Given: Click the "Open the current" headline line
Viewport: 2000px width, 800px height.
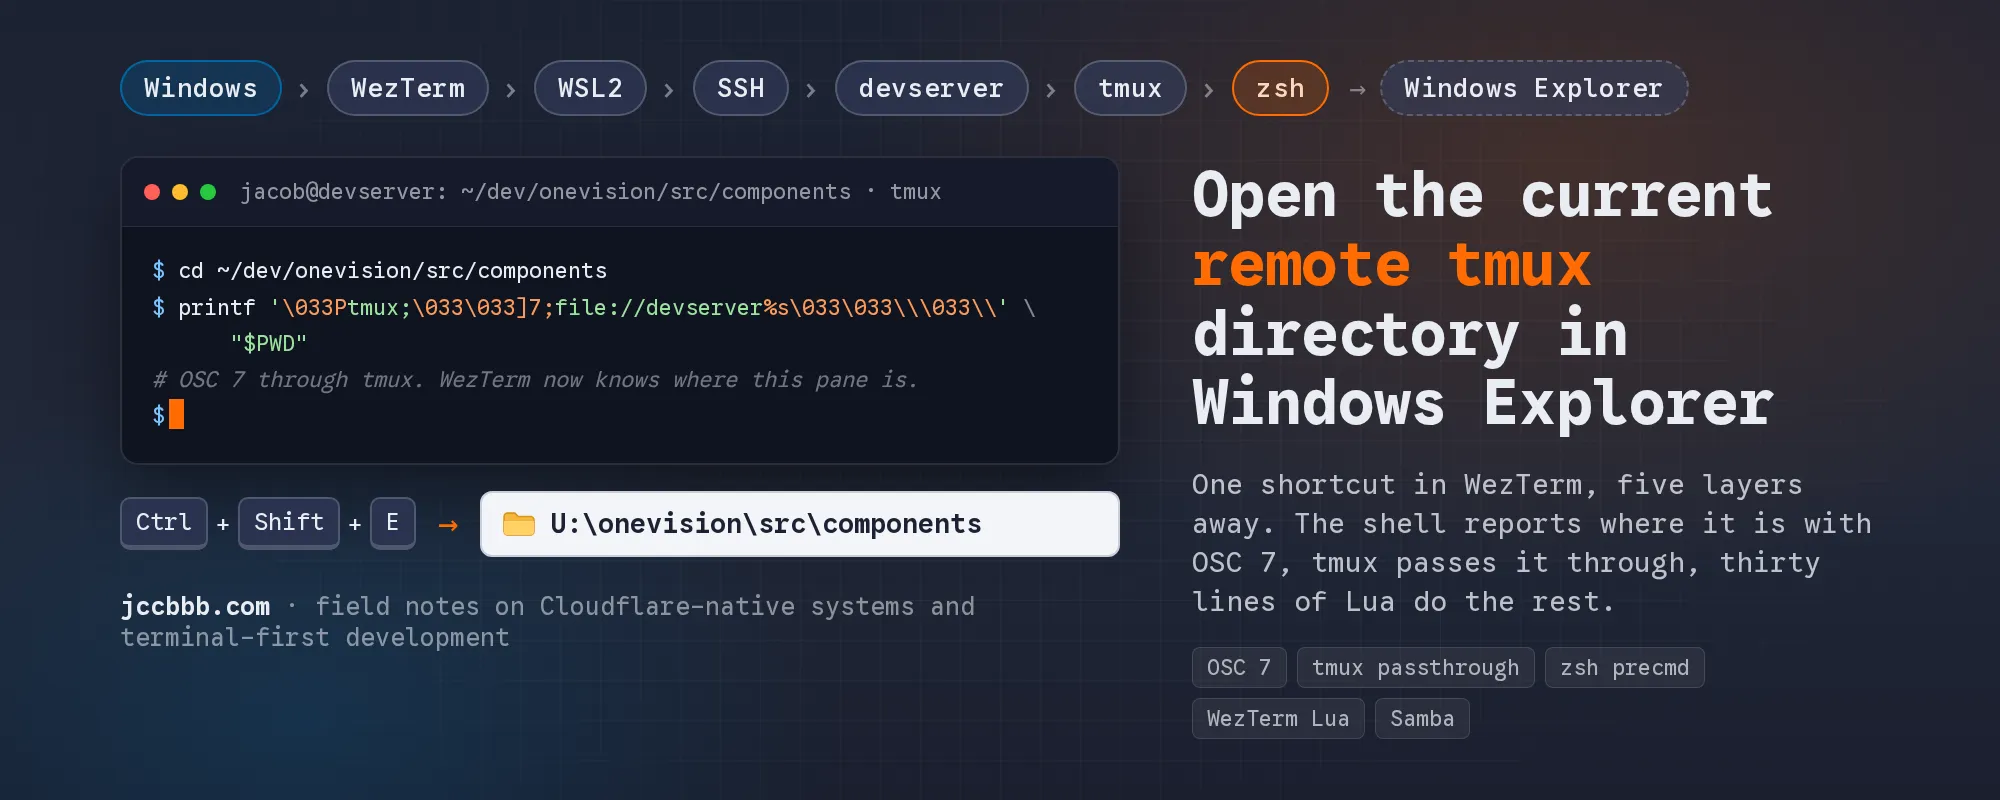Looking at the screenshot, I should point(1483,195).
